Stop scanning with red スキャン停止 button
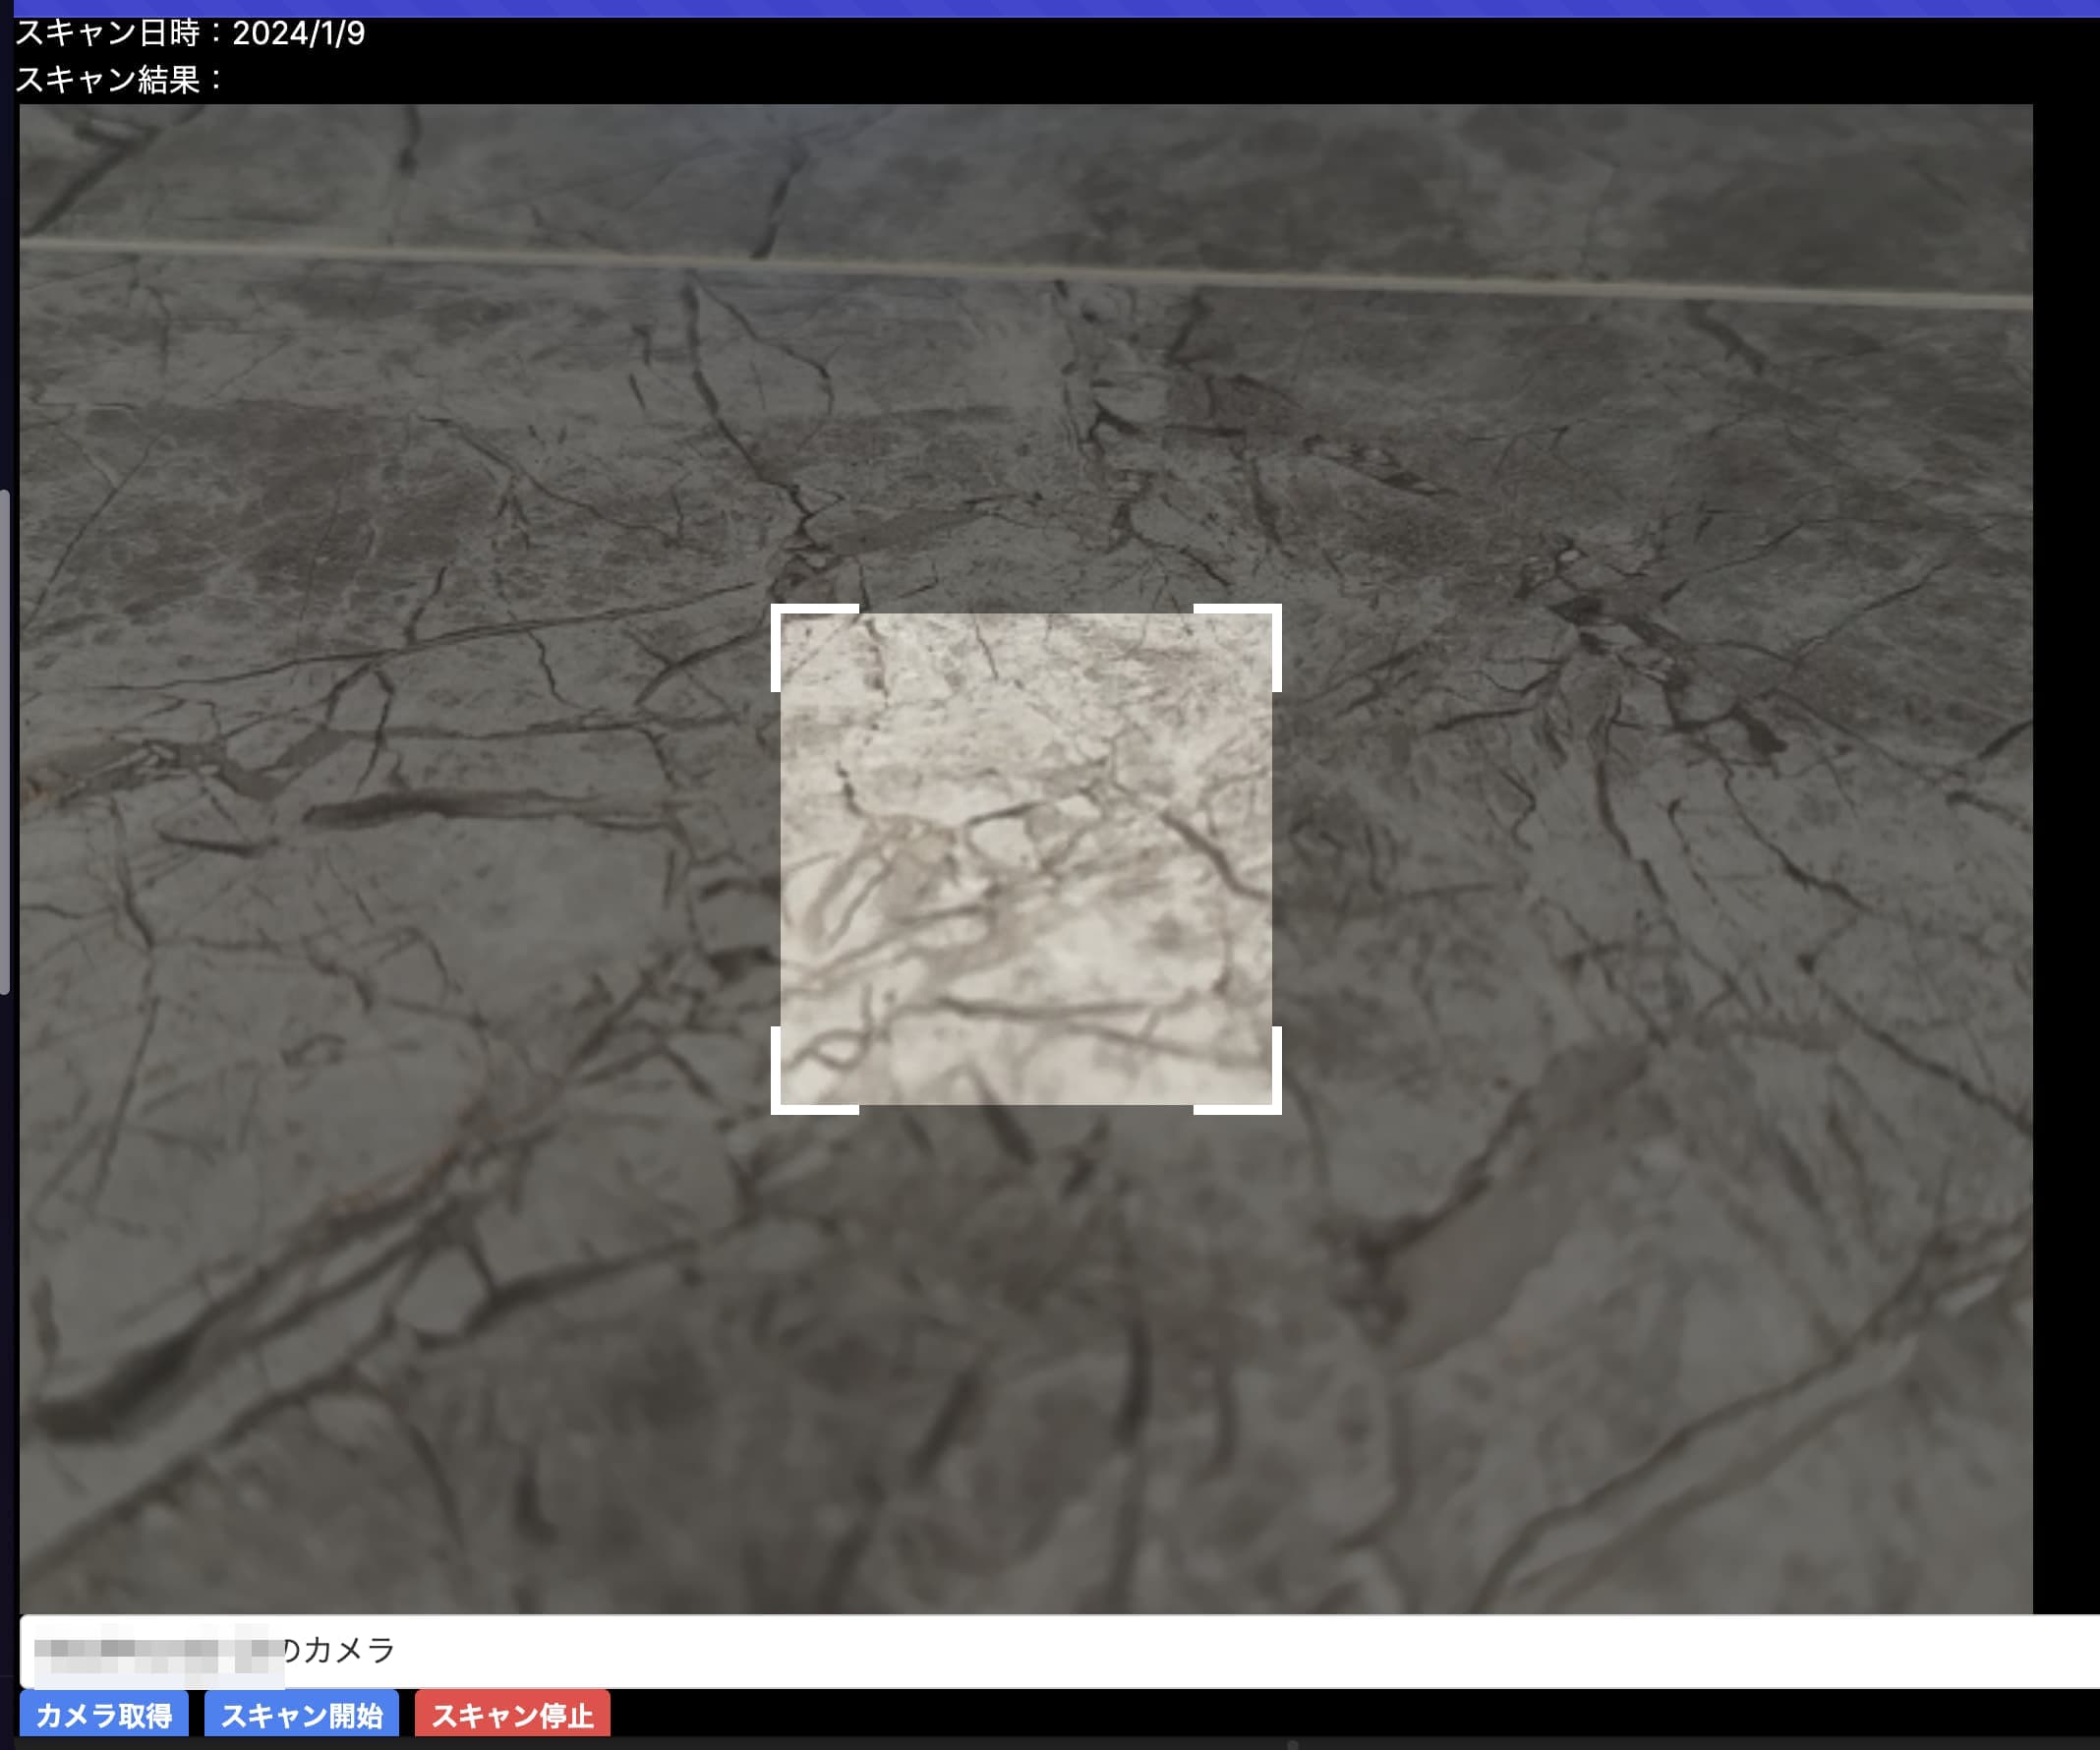Image resolution: width=2100 pixels, height=1750 pixels. click(512, 1716)
